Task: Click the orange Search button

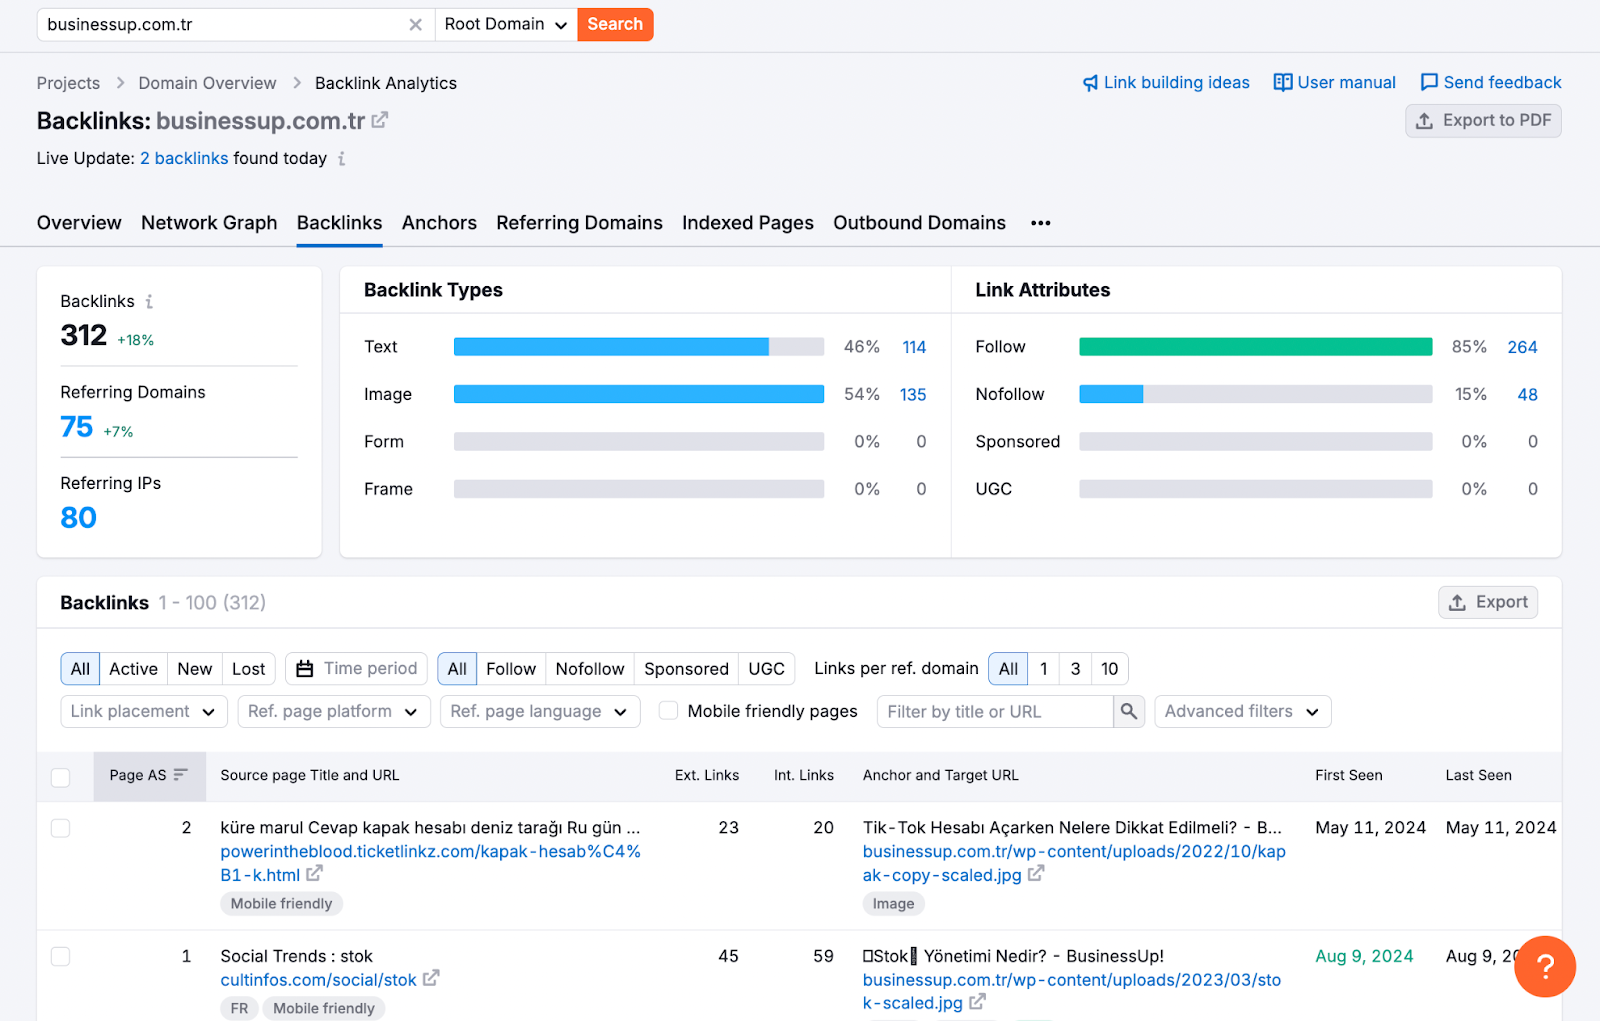Action: click(x=615, y=25)
